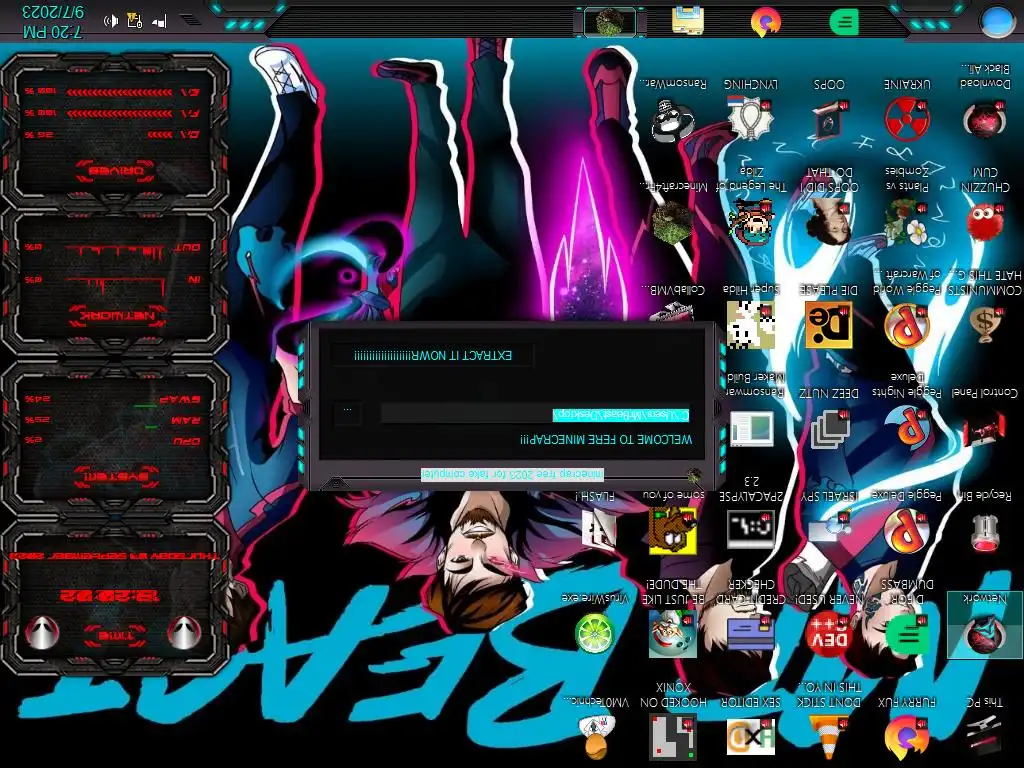This screenshot has width=1024, height=768.
Task: Launch the Peggle Deluxe shortcut
Action: (907, 531)
